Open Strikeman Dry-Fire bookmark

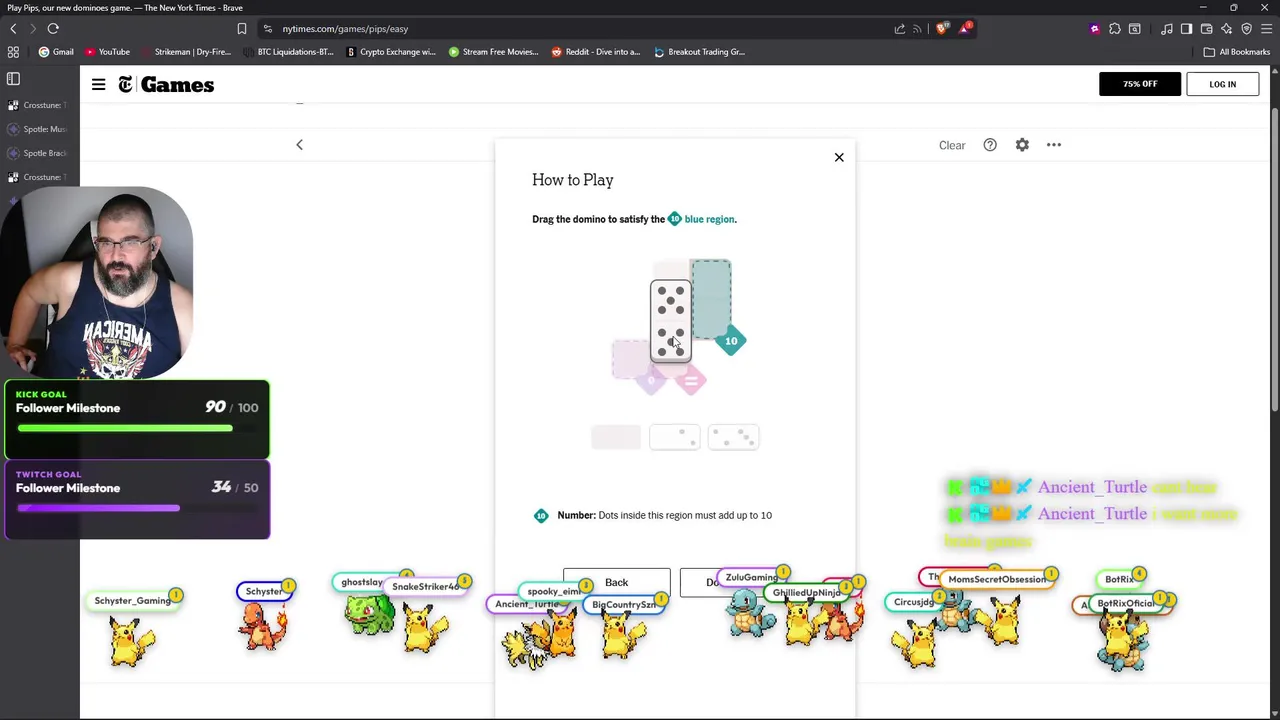(x=185, y=52)
